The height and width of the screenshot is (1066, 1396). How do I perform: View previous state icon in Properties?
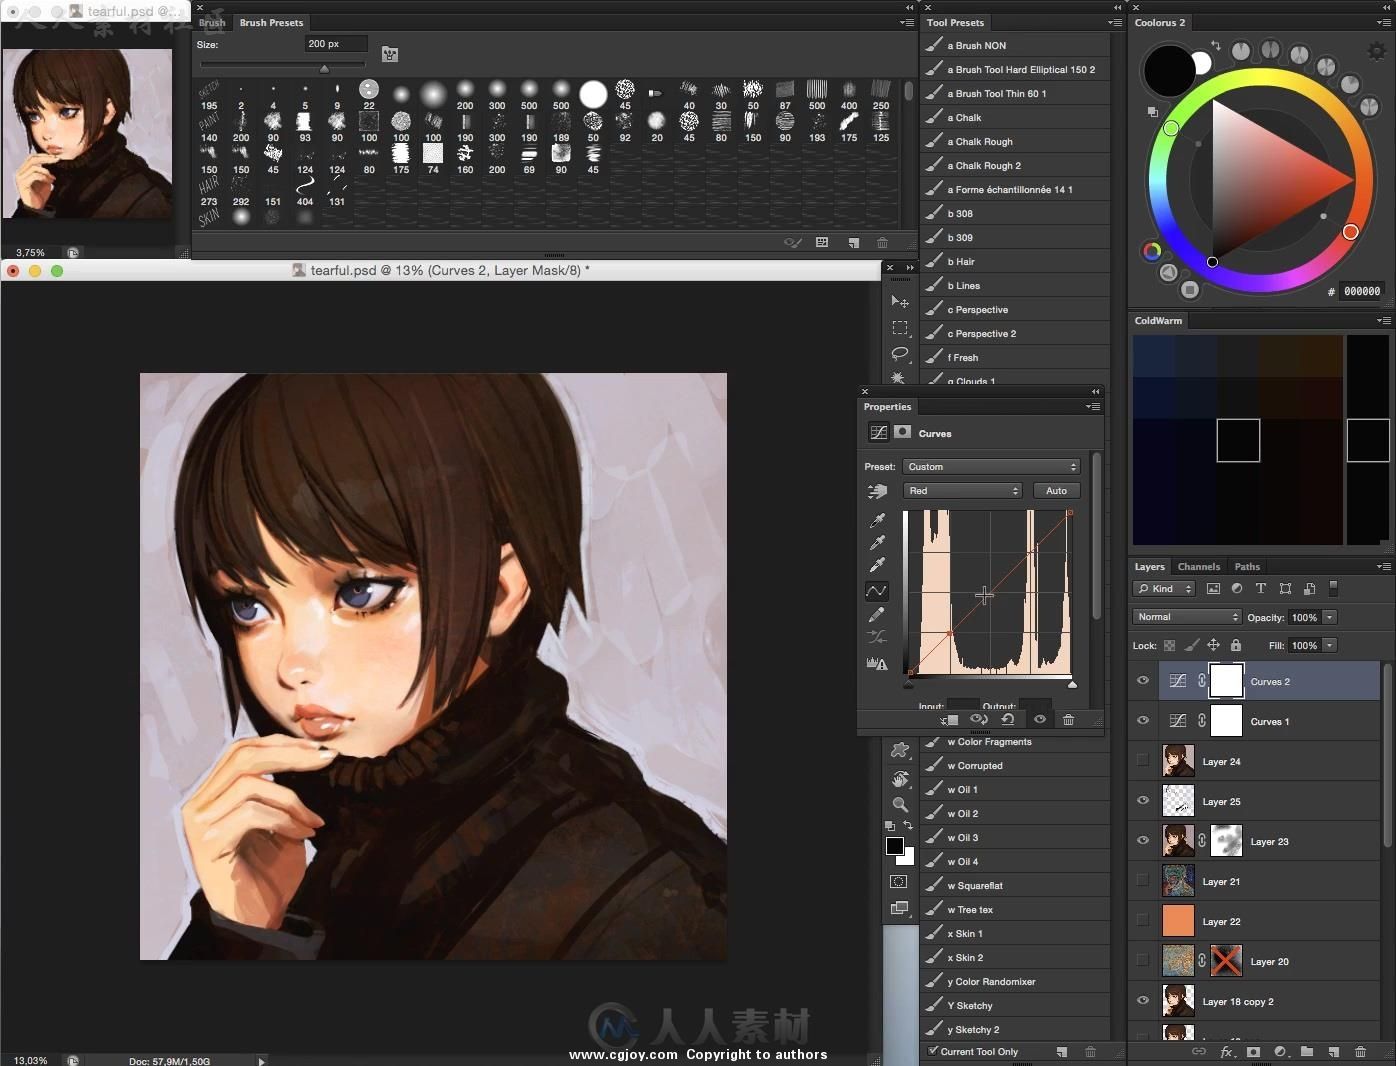coord(979,719)
